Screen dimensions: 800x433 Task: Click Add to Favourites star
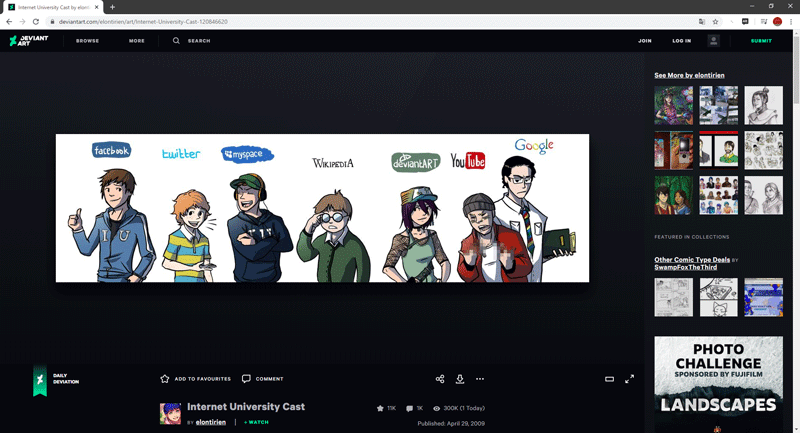tap(195, 379)
